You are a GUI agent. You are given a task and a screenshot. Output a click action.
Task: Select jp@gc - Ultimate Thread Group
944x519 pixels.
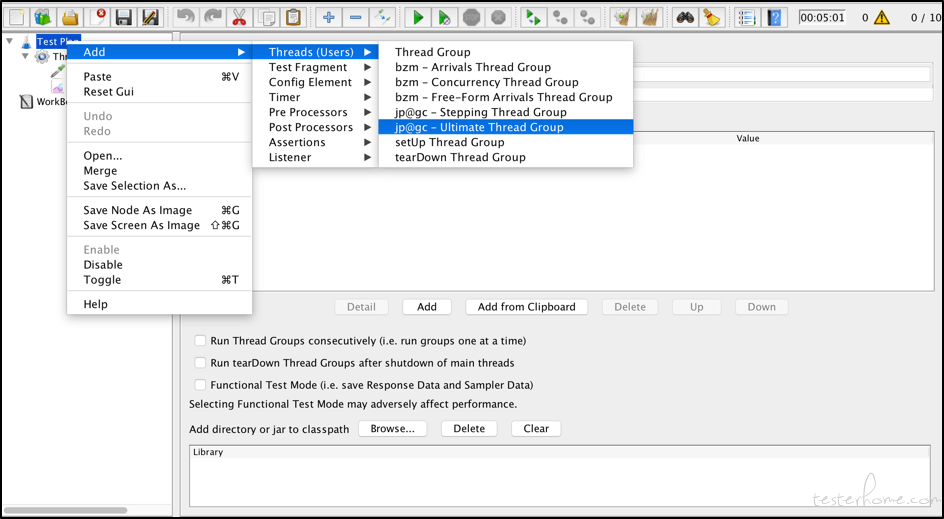point(479,127)
